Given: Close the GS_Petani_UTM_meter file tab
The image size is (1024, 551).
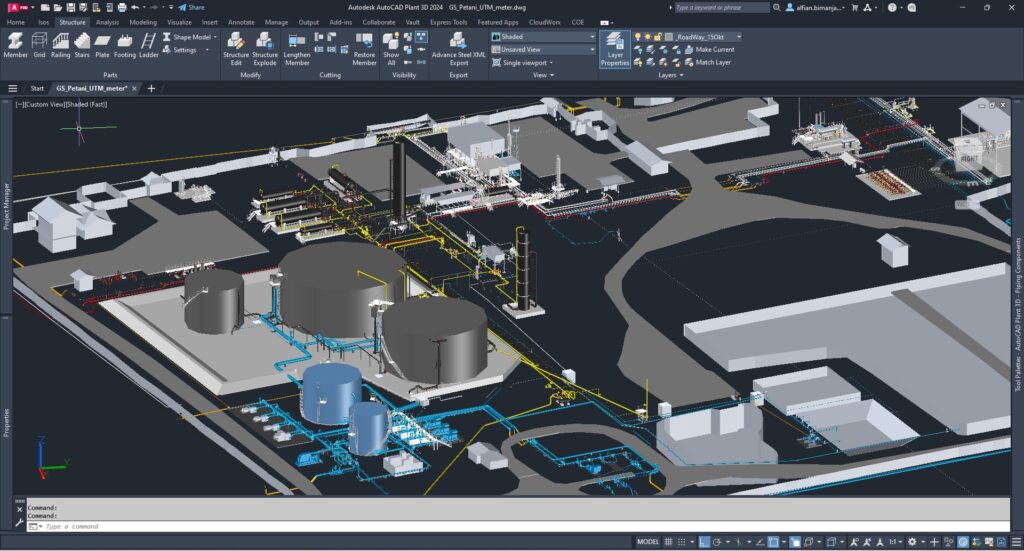Looking at the screenshot, I should (135, 88).
